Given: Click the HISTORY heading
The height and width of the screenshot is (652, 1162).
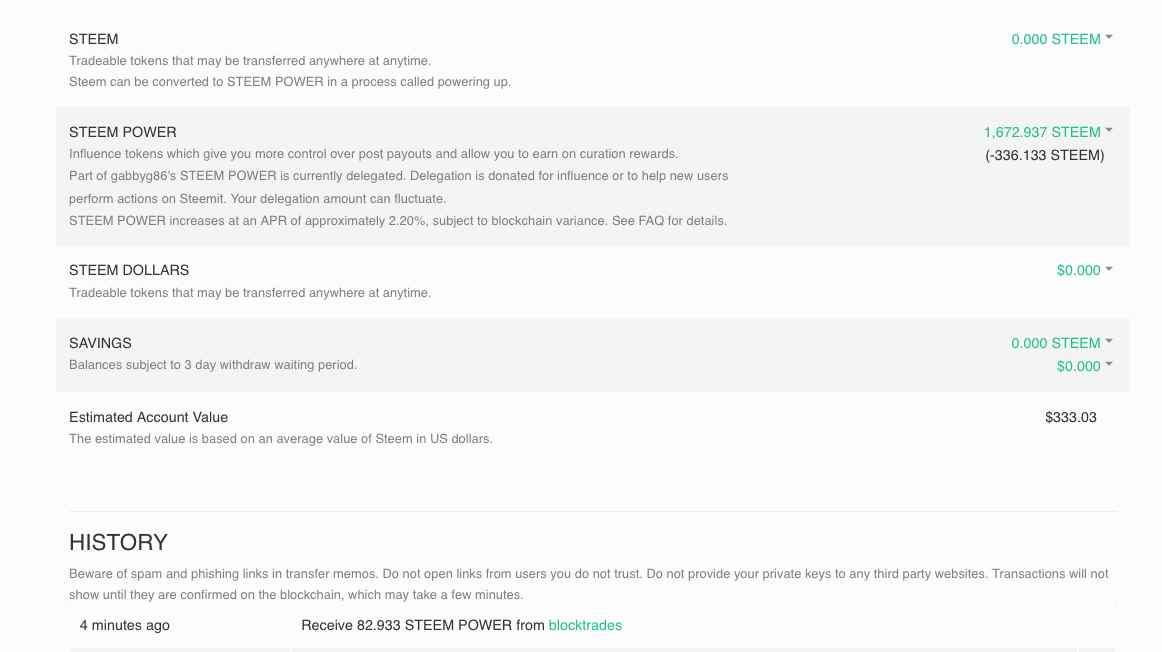Looking at the screenshot, I should [x=118, y=542].
